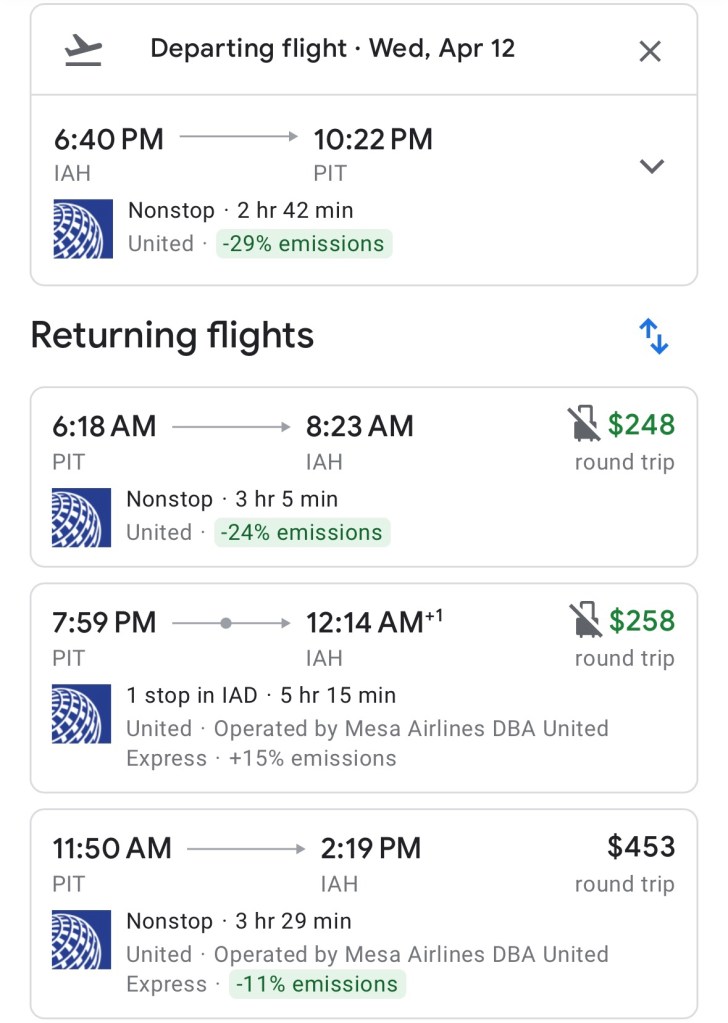This screenshot has height=1023, width=728.
Task: Click no-carry-on bag icon beside $248
Action: (x=582, y=425)
